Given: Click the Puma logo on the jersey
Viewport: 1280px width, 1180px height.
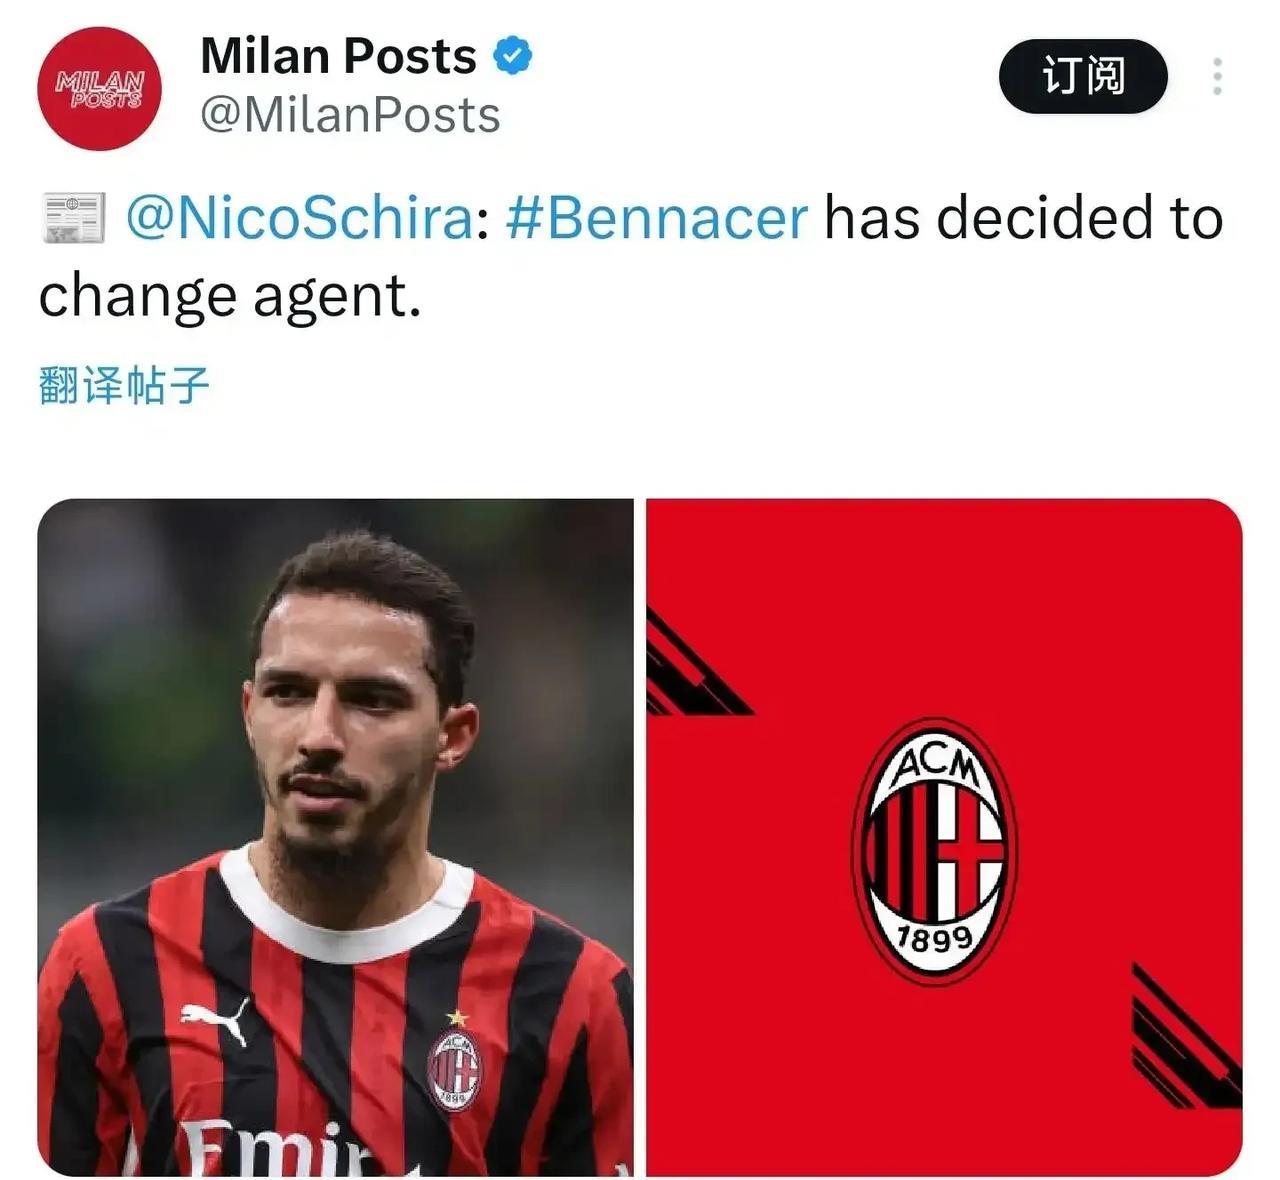Looking at the screenshot, I should point(215,1020).
